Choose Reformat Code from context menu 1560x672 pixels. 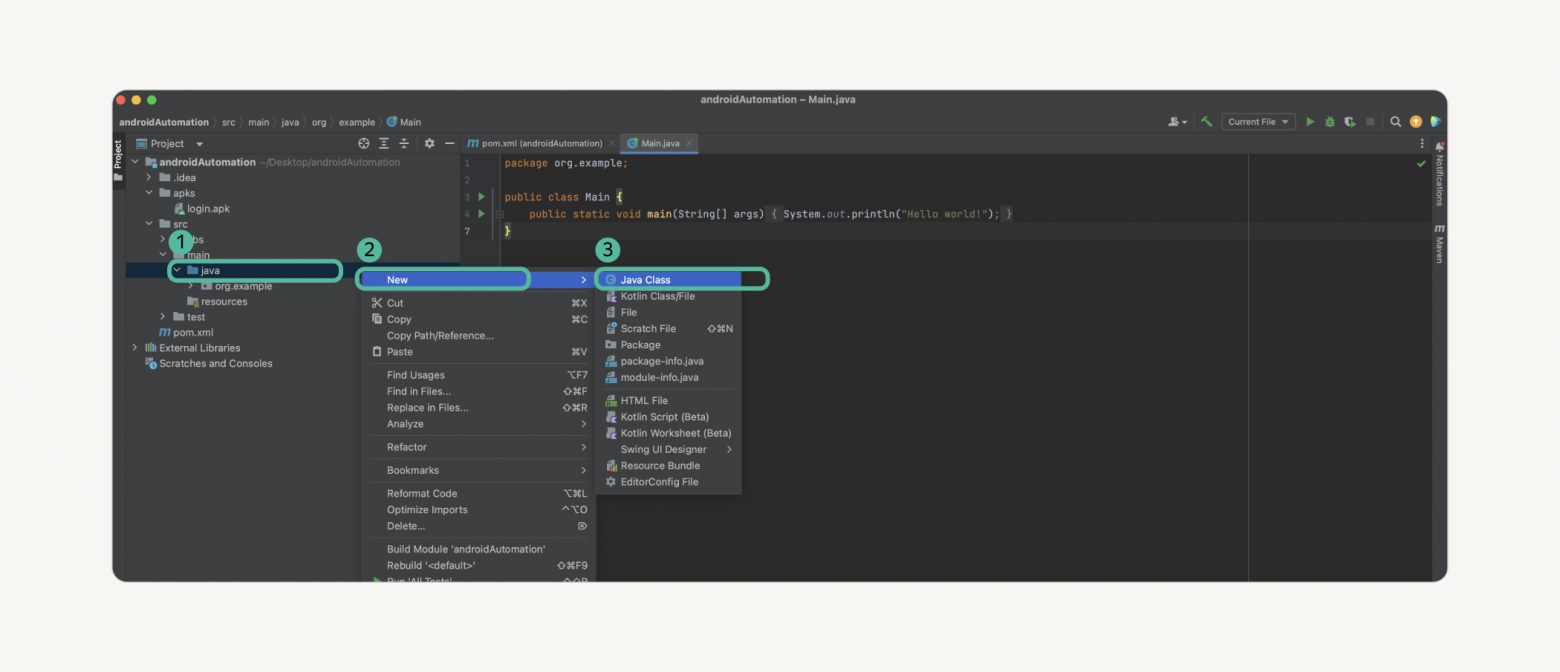pyautogui.click(x=478, y=493)
